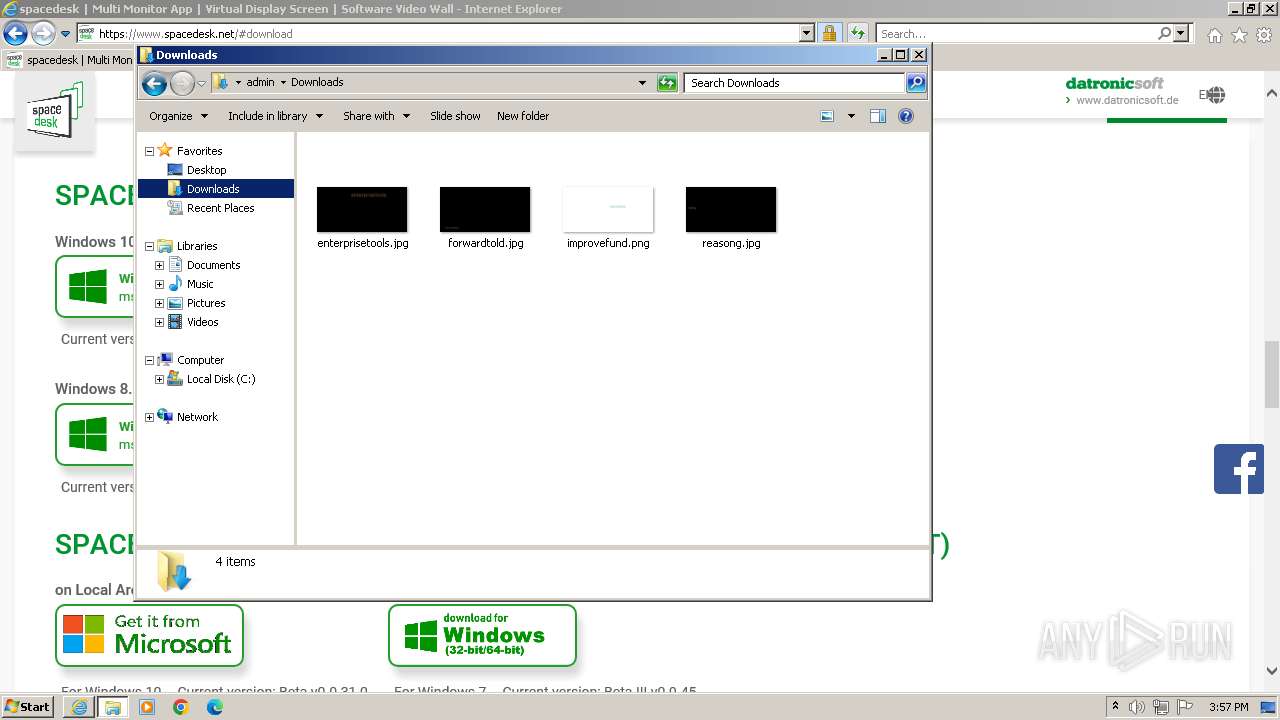Click the IE refresh page icon

859,33
